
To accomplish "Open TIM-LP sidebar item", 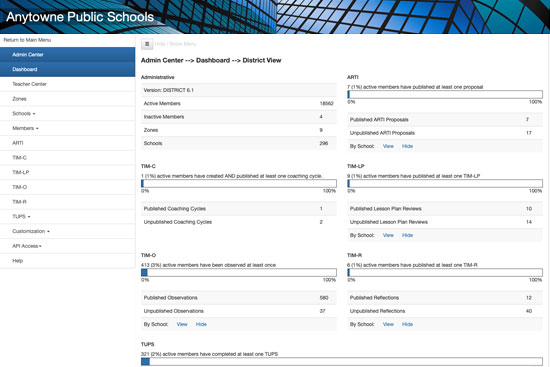I will click(67, 172).
